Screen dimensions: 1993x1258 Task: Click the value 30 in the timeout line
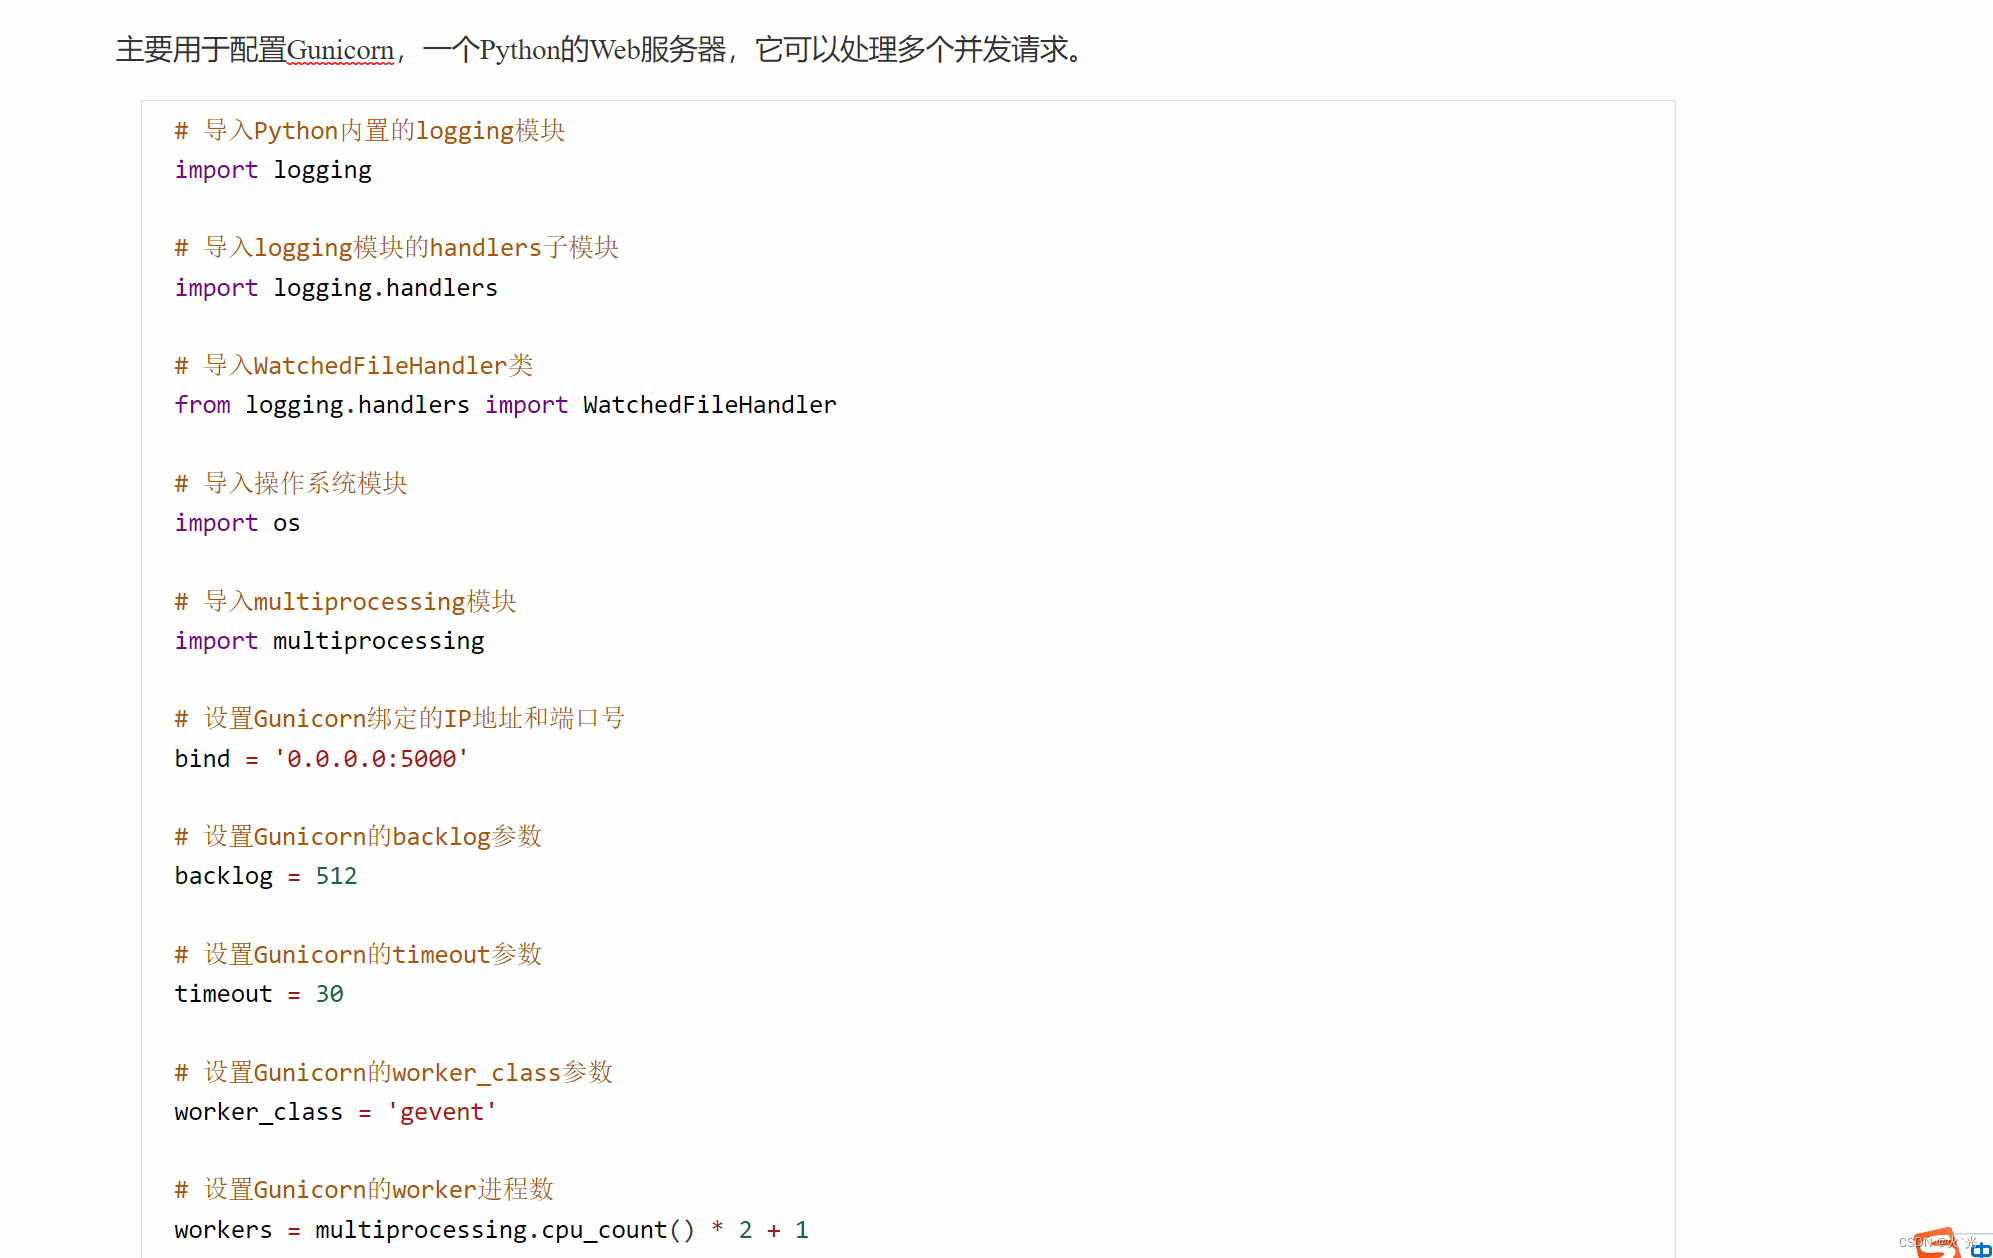(330, 994)
